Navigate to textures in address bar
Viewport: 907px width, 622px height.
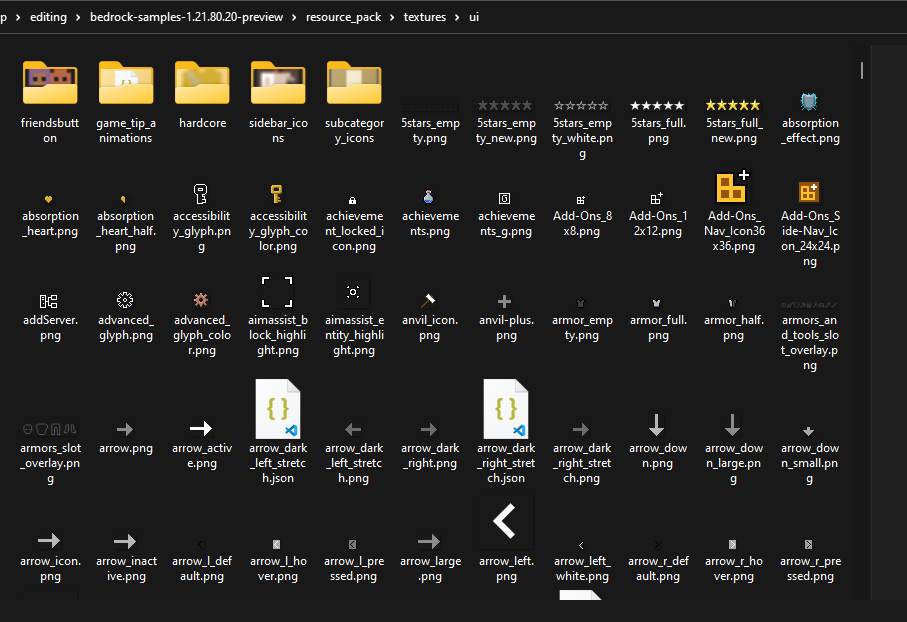pos(425,17)
